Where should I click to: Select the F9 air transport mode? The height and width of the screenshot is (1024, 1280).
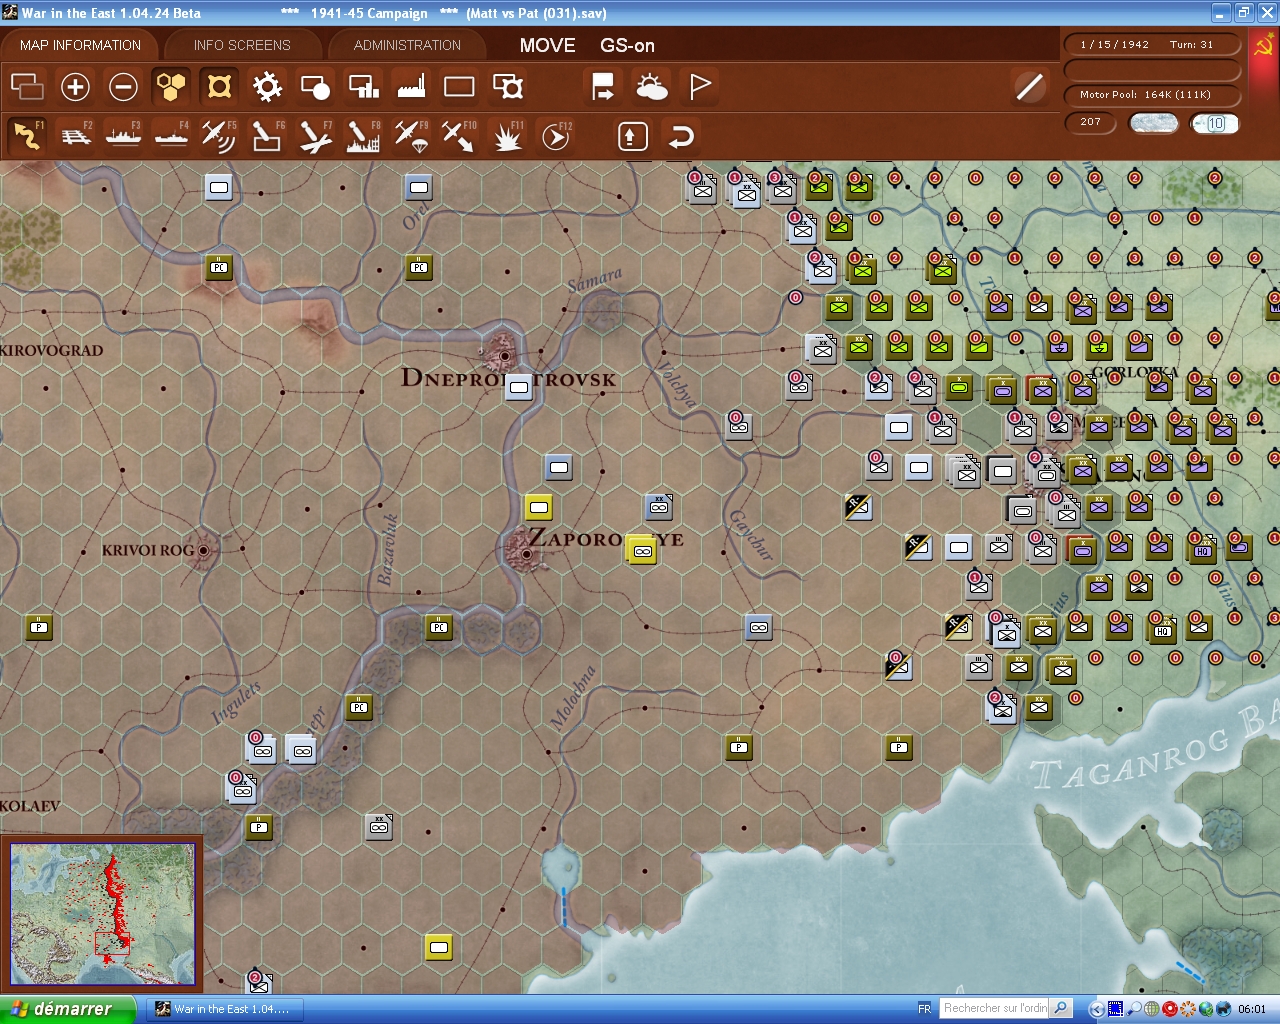pyautogui.click(x=411, y=136)
